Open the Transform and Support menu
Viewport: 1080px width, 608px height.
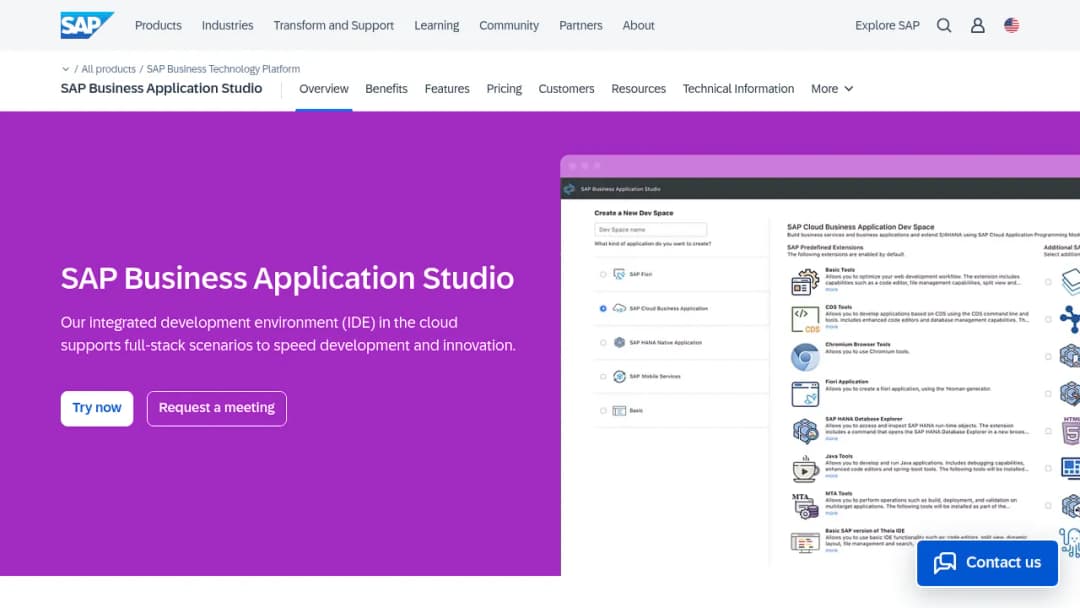tap(333, 25)
